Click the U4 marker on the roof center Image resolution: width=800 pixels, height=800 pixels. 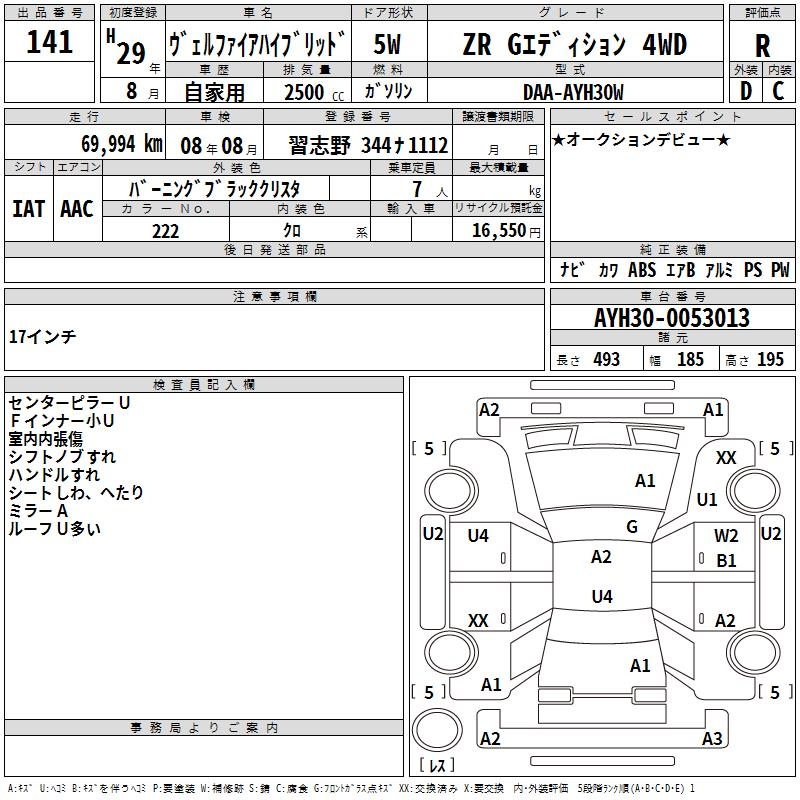[601, 597]
